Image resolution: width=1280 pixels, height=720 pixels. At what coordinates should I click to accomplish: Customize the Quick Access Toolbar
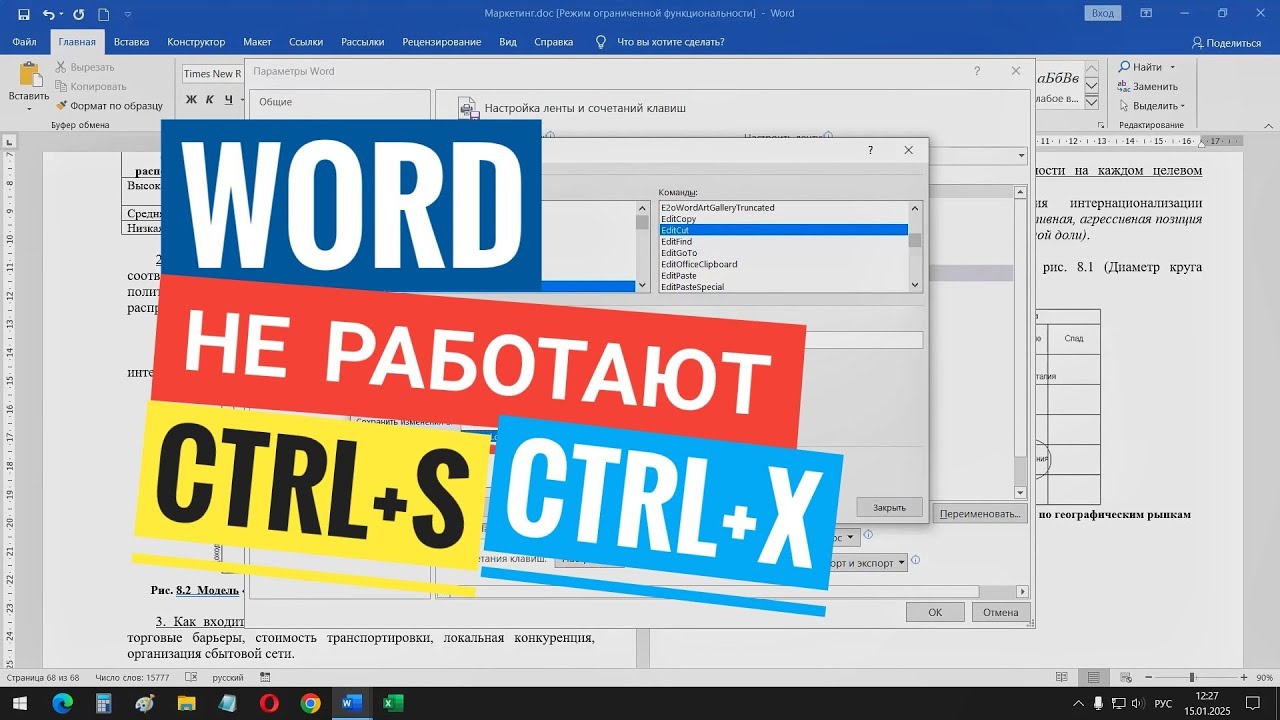point(127,14)
